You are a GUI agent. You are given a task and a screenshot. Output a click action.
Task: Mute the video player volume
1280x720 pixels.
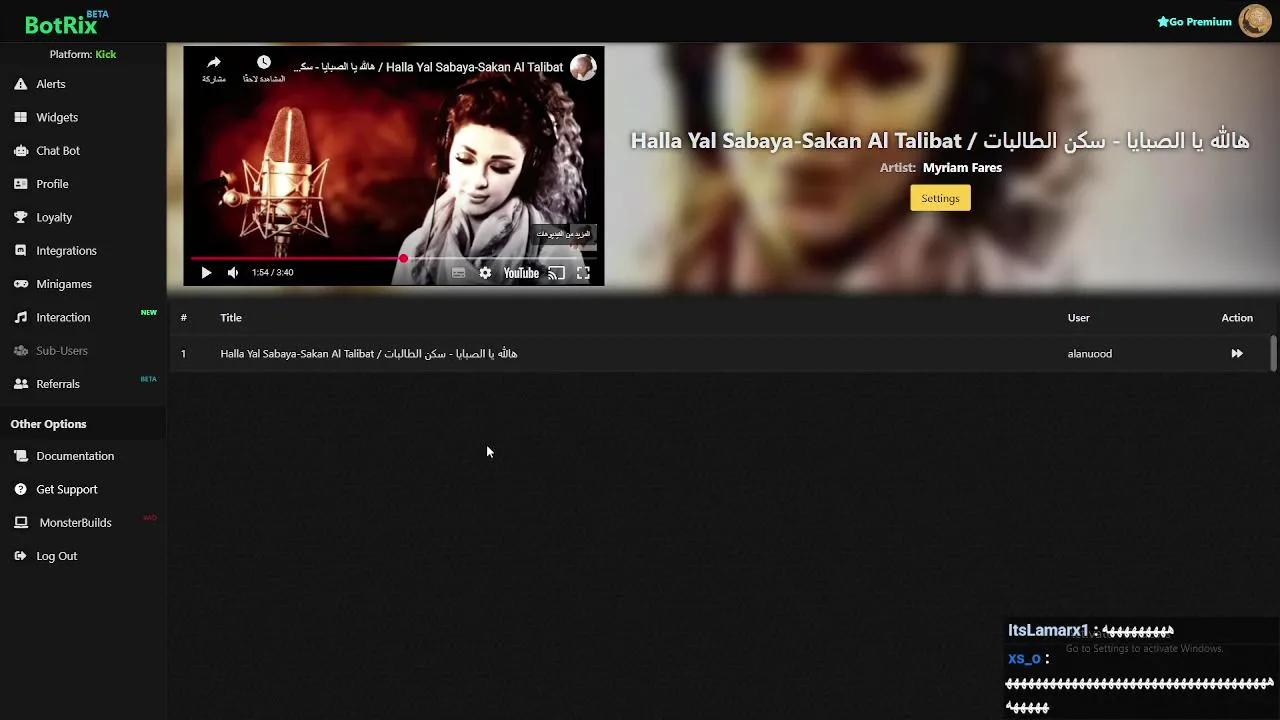[233, 273]
